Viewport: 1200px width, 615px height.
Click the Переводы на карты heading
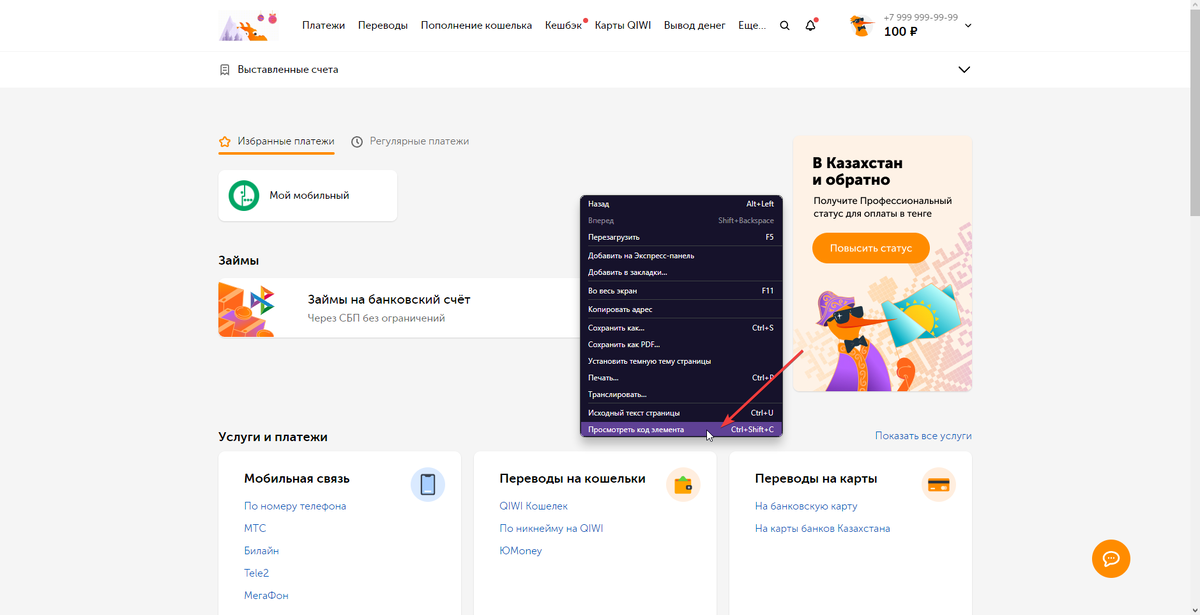click(x=816, y=479)
